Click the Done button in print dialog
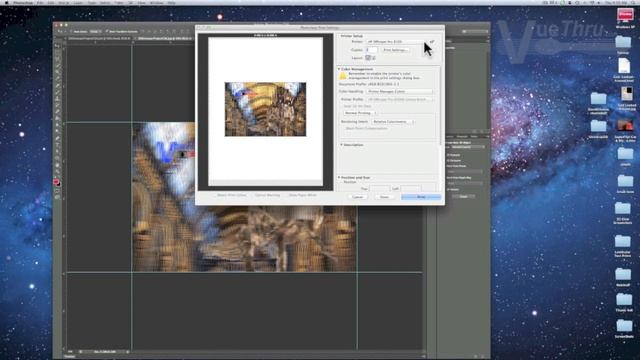 coord(384,197)
